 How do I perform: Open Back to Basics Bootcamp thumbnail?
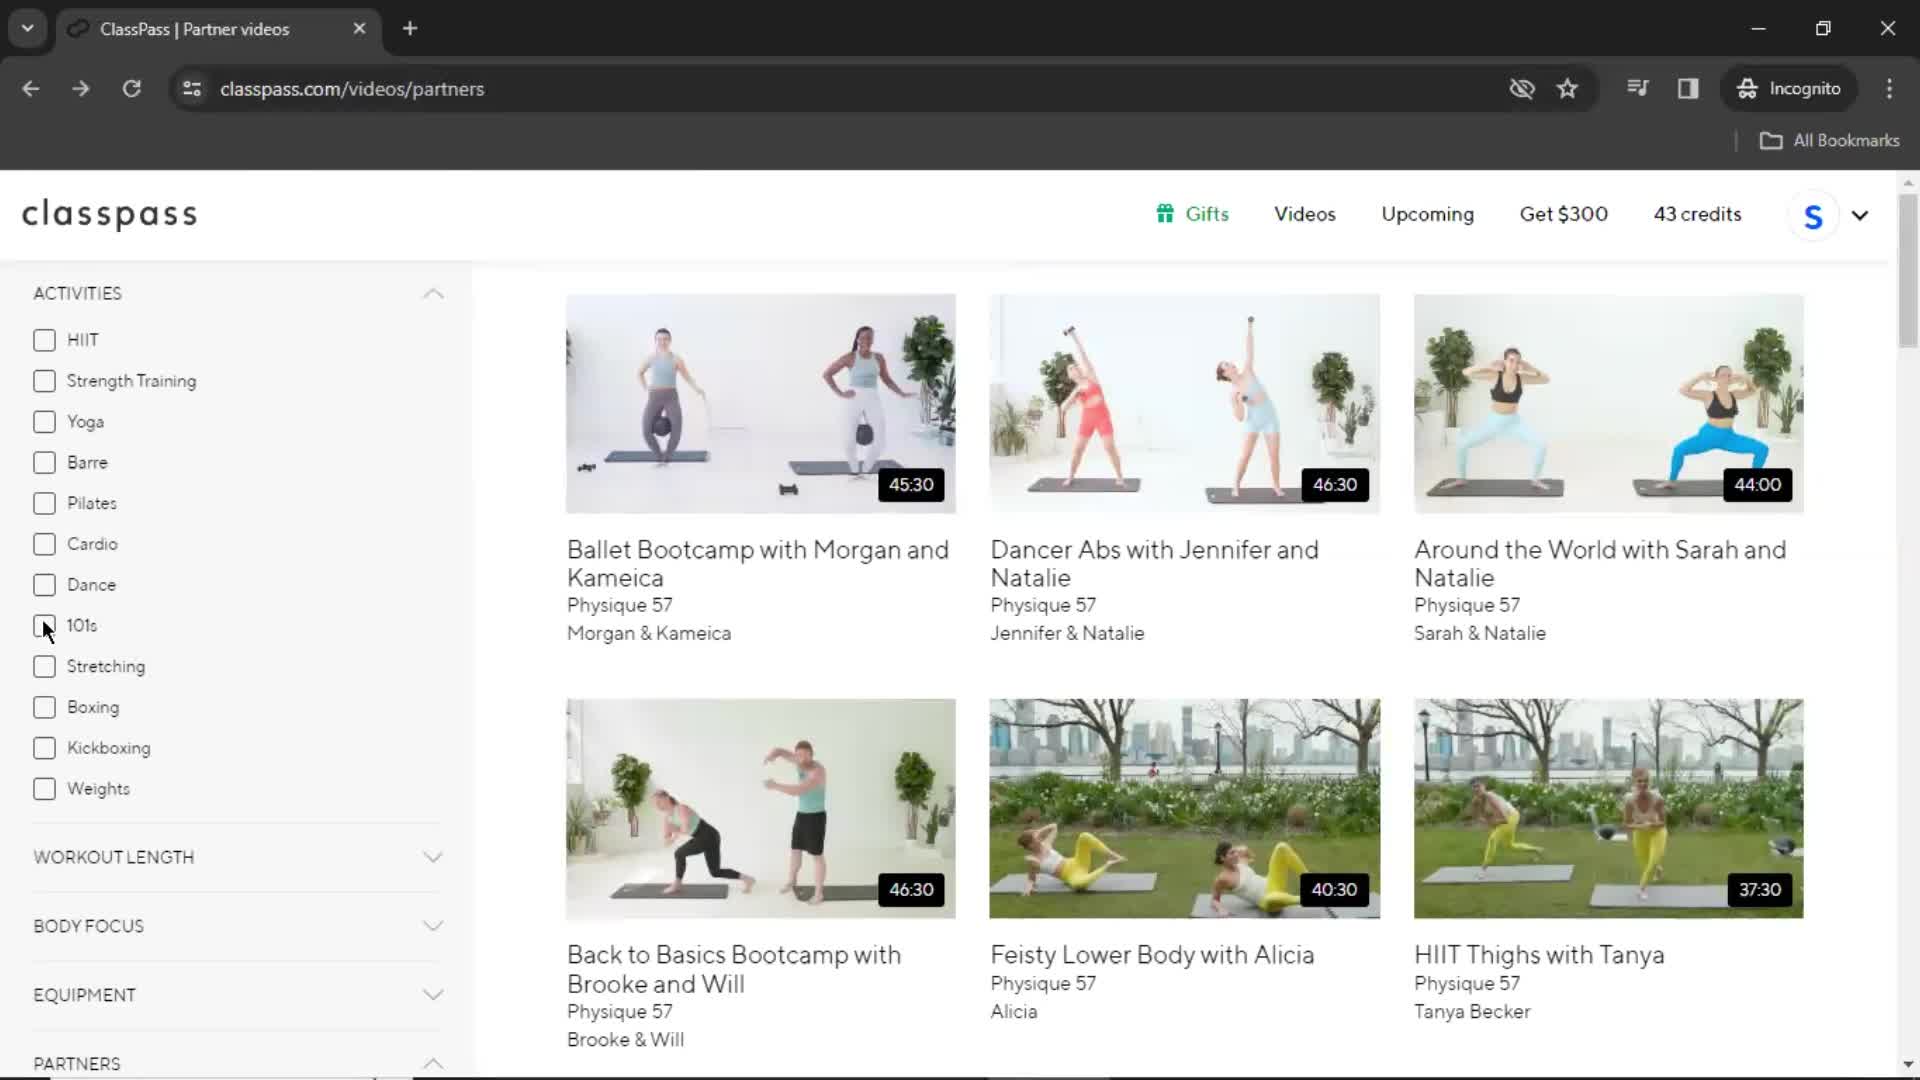coord(761,809)
